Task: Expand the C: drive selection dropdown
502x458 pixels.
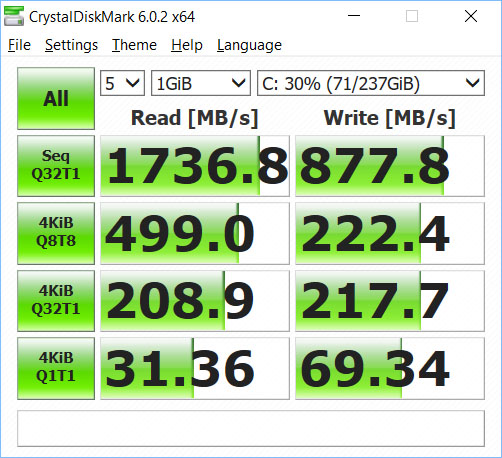Action: tap(371, 83)
